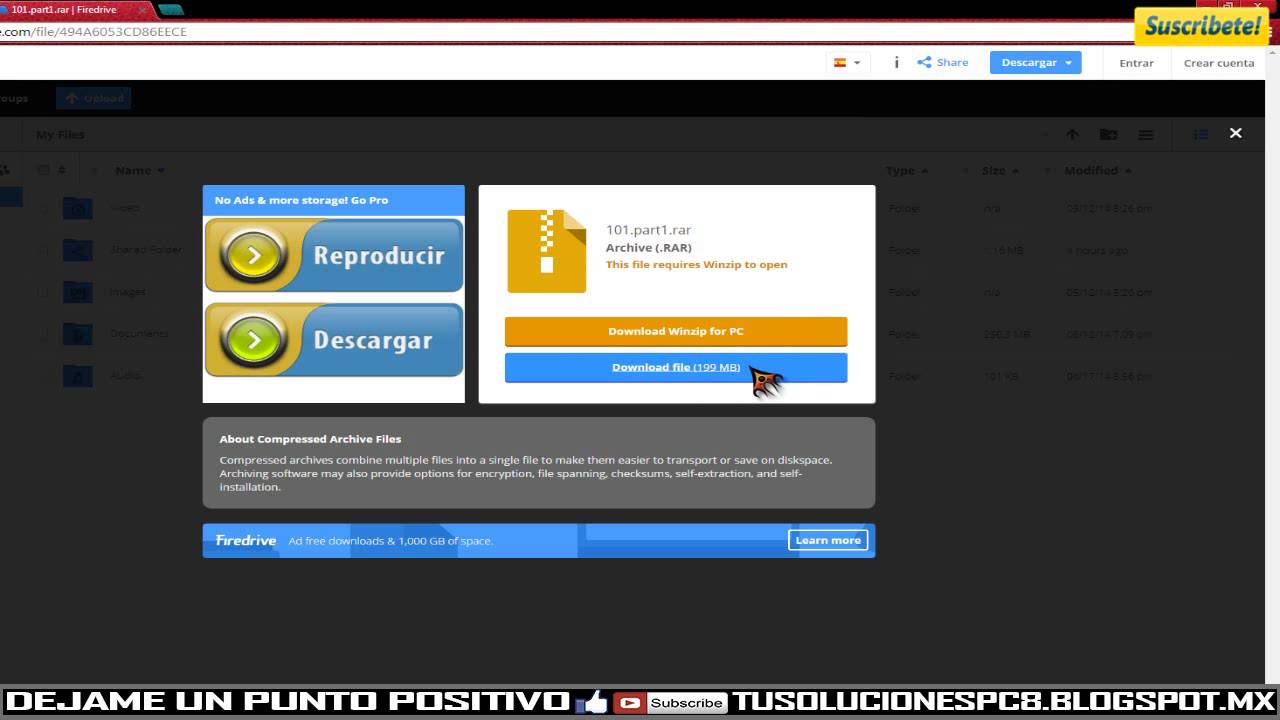Image resolution: width=1280 pixels, height=720 pixels.
Task: Open the Spanish flag language selector
Action: (x=847, y=62)
